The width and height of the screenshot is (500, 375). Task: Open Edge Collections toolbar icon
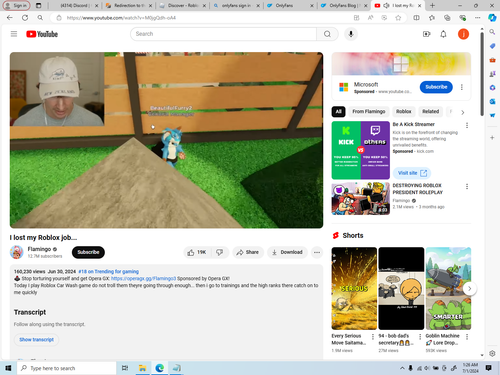tap(447, 18)
